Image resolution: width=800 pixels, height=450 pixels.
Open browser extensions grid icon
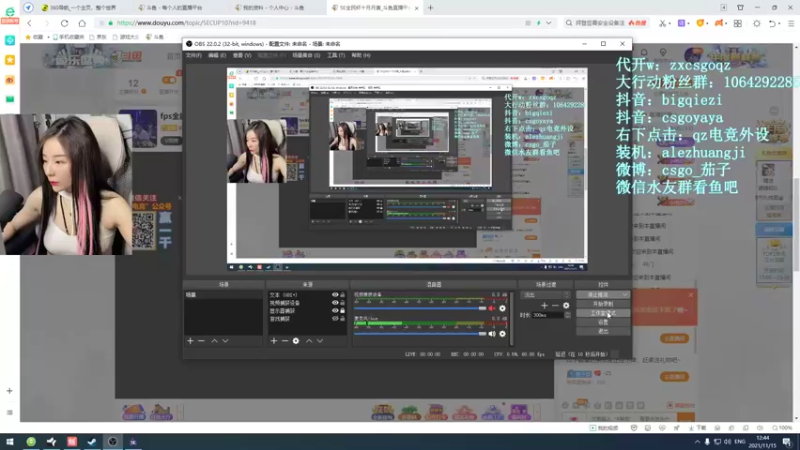pyautogui.click(x=738, y=23)
